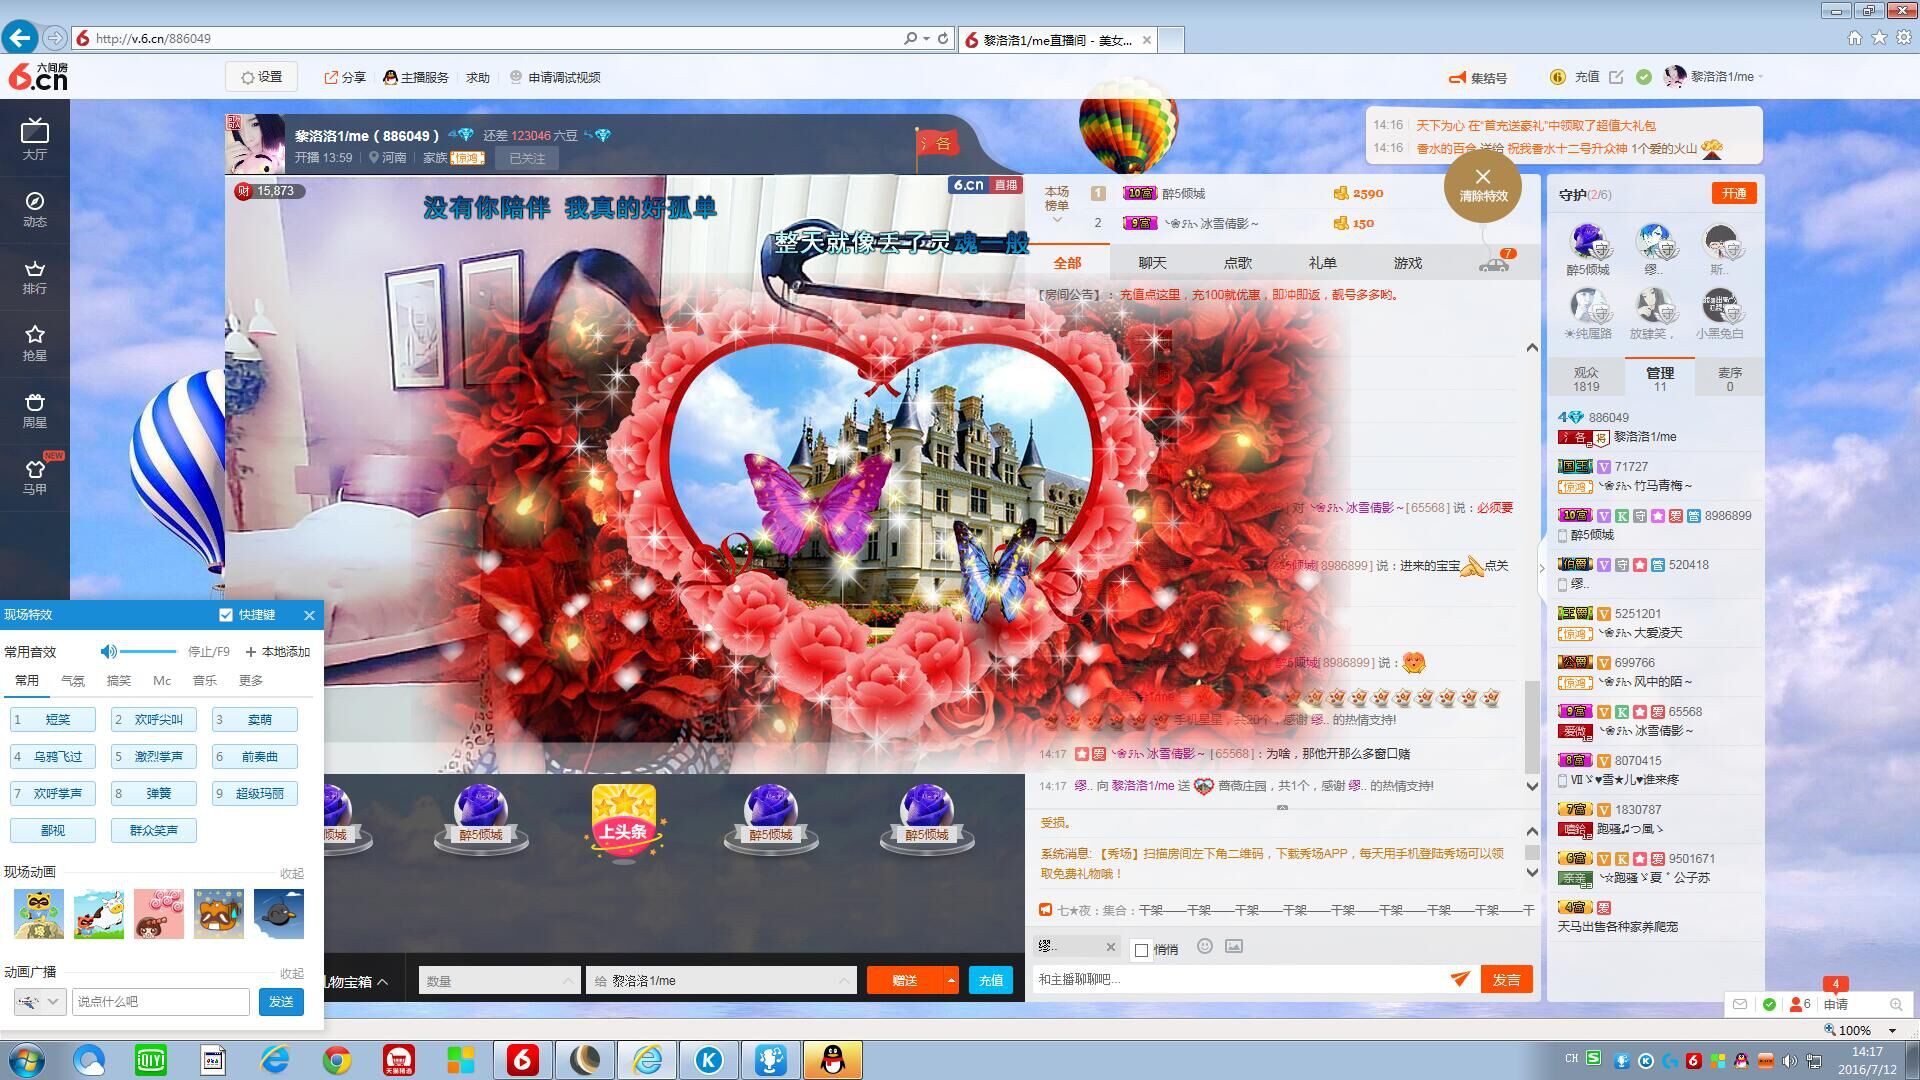Screen dimensions: 1920x1080
Task: Adjust the sound effects volume slider
Action: click(x=148, y=651)
